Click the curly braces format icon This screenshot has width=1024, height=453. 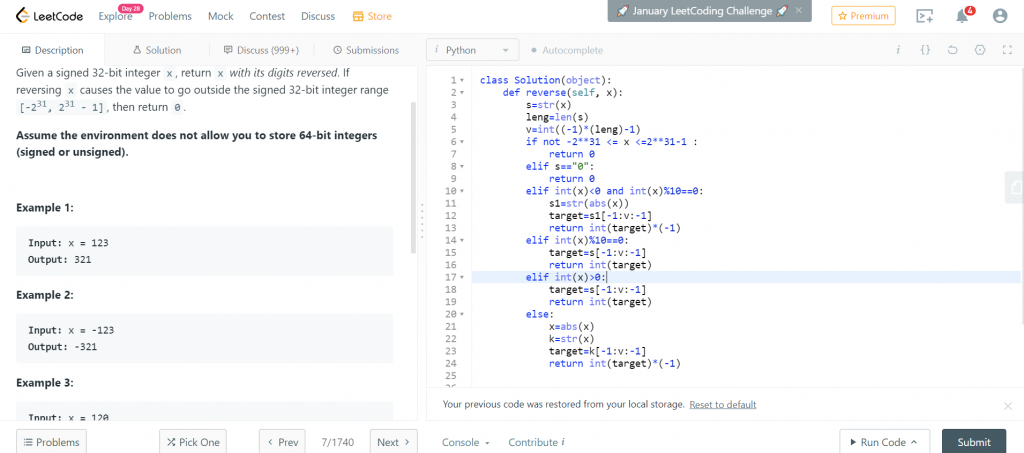925,50
